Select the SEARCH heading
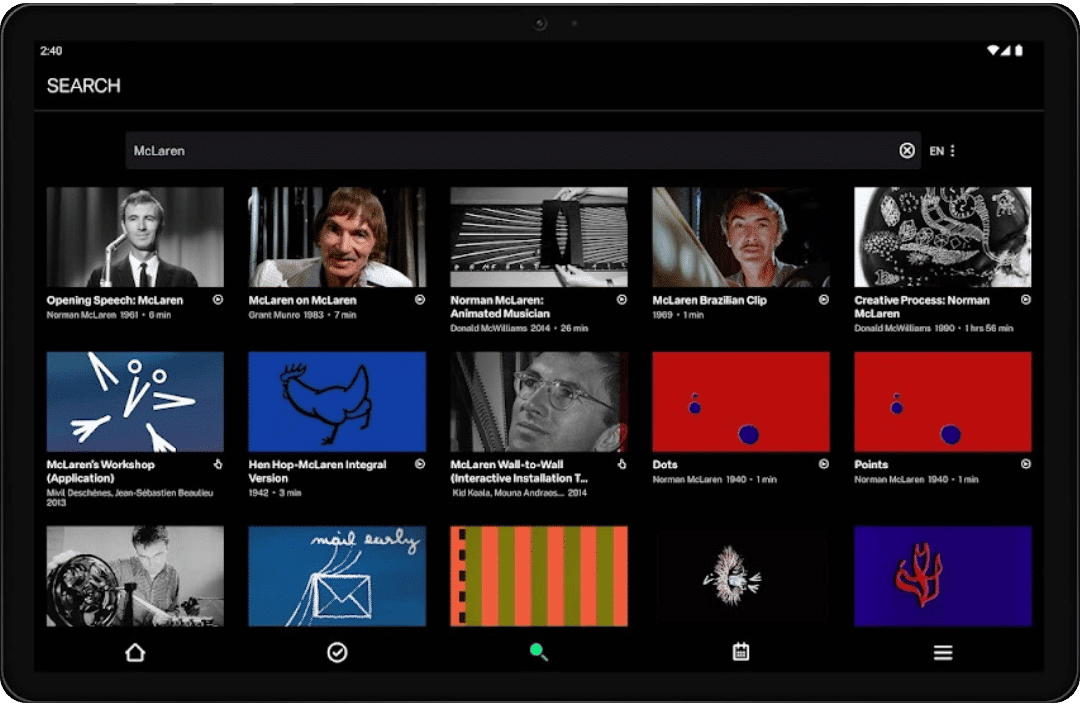This screenshot has height=707, width=1080. point(83,86)
